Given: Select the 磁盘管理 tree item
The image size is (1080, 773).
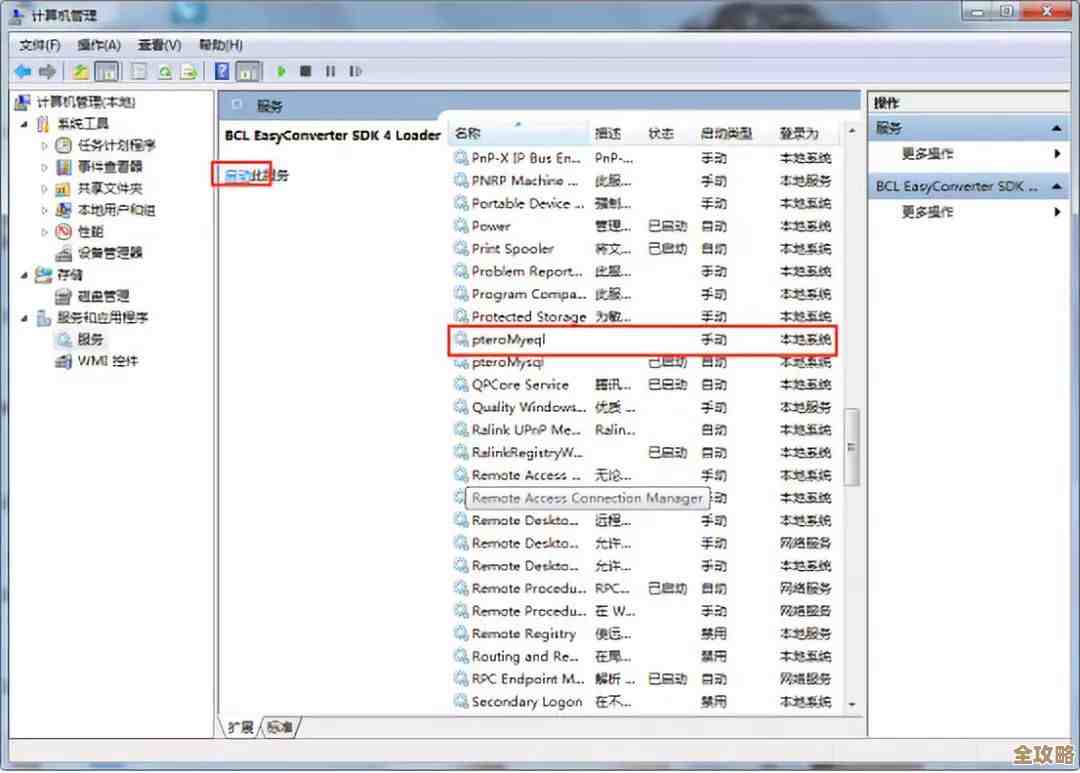Looking at the screenshot, I should pyautogui.click(x=103, y=296).
